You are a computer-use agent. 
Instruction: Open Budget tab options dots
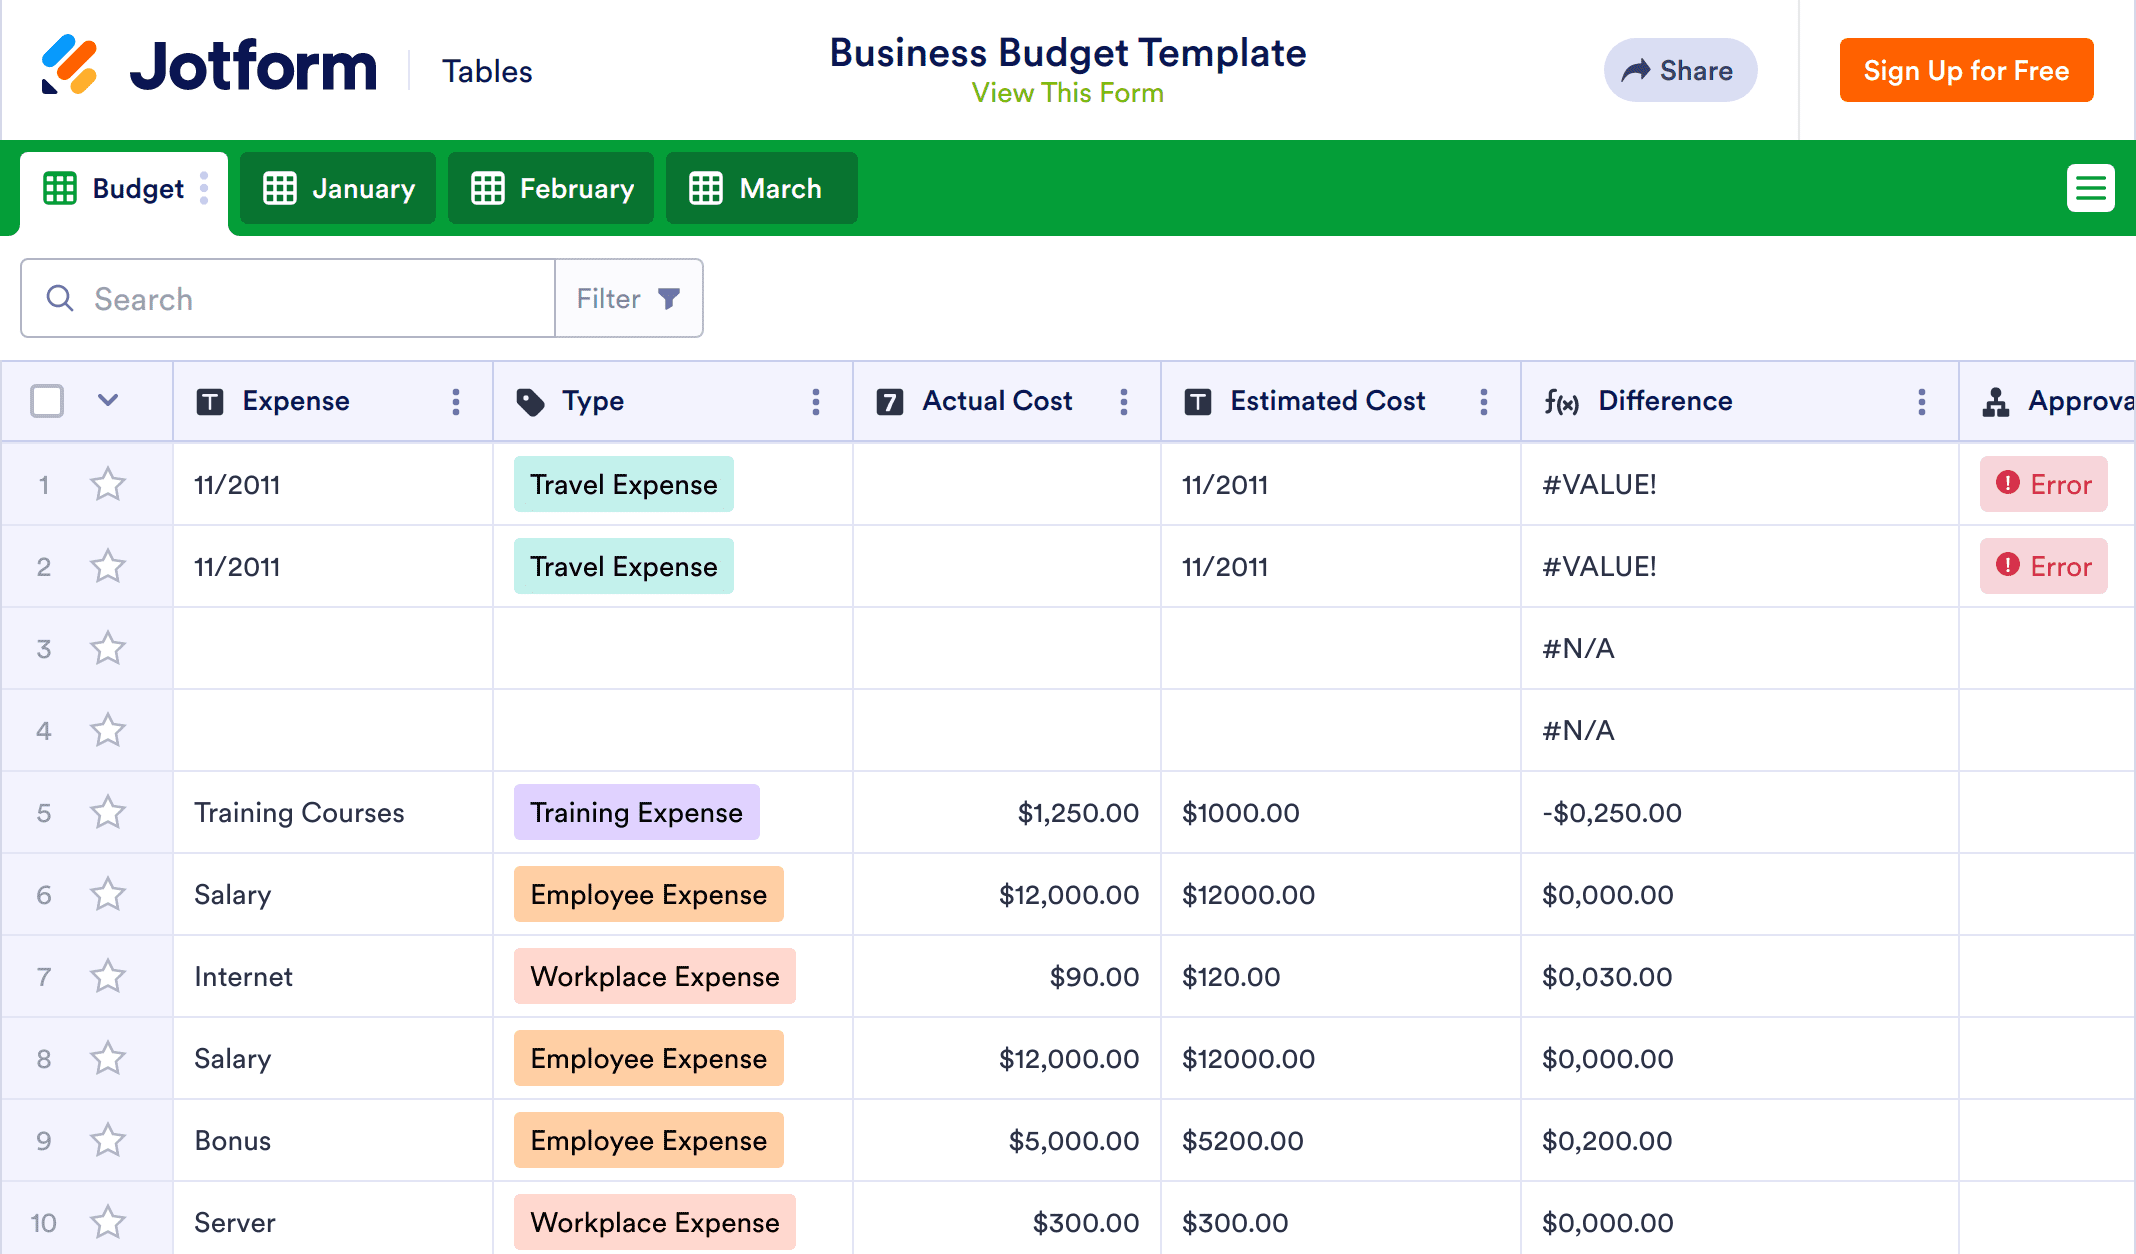pos(204,188)
